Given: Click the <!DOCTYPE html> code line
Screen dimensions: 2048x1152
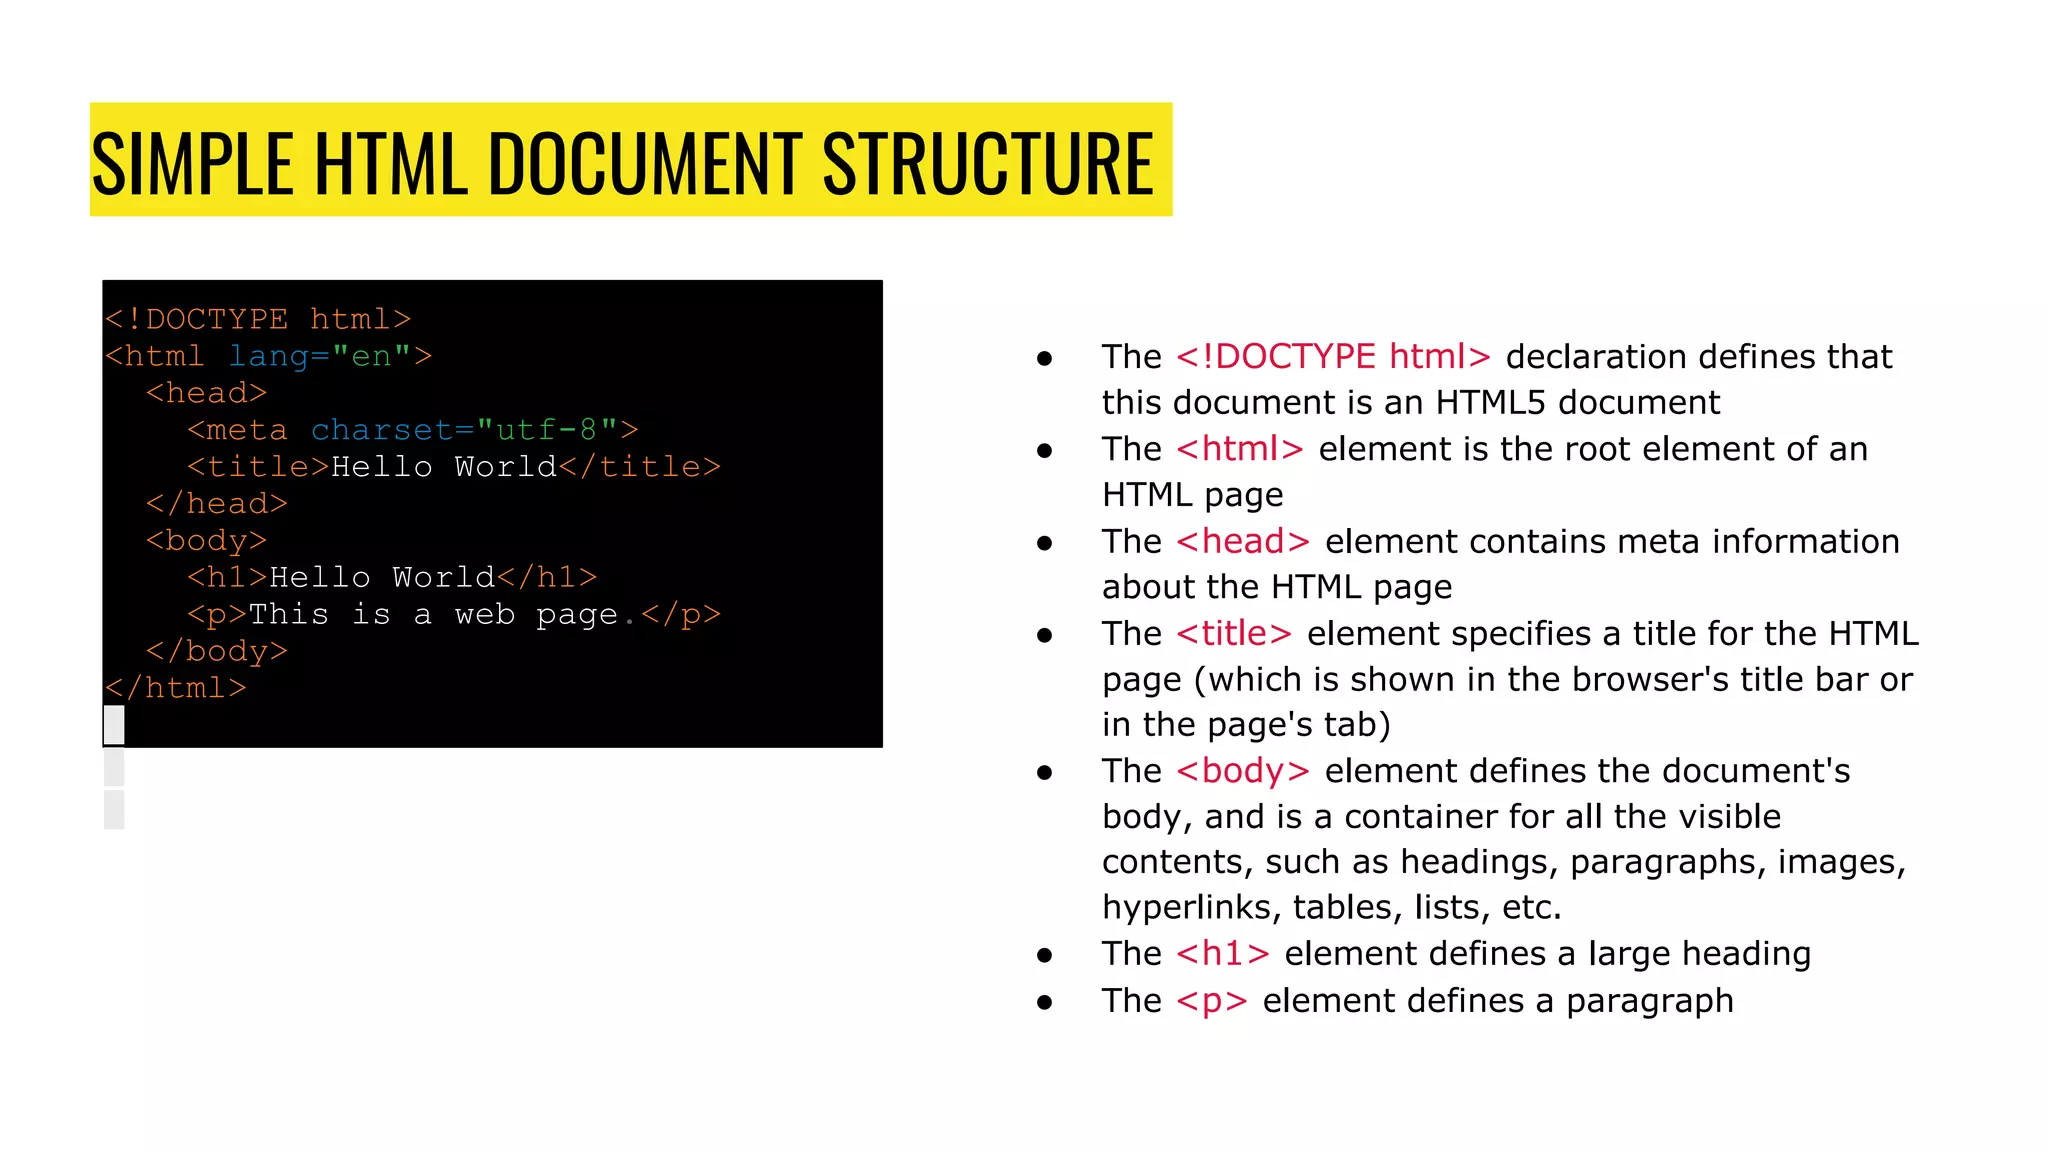Looking at the screenshot, I should tap(258, 319).
